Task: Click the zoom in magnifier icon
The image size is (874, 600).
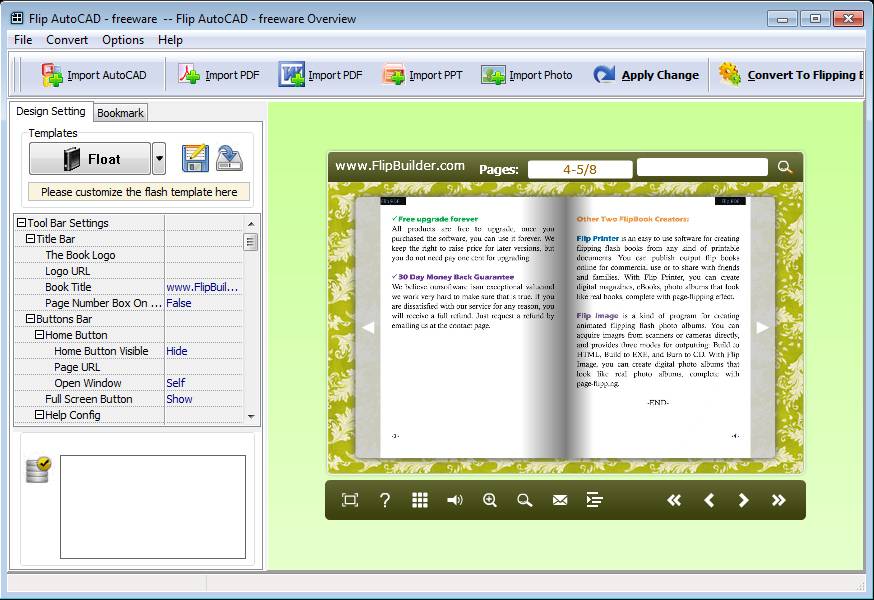Action: pos(490,500)
